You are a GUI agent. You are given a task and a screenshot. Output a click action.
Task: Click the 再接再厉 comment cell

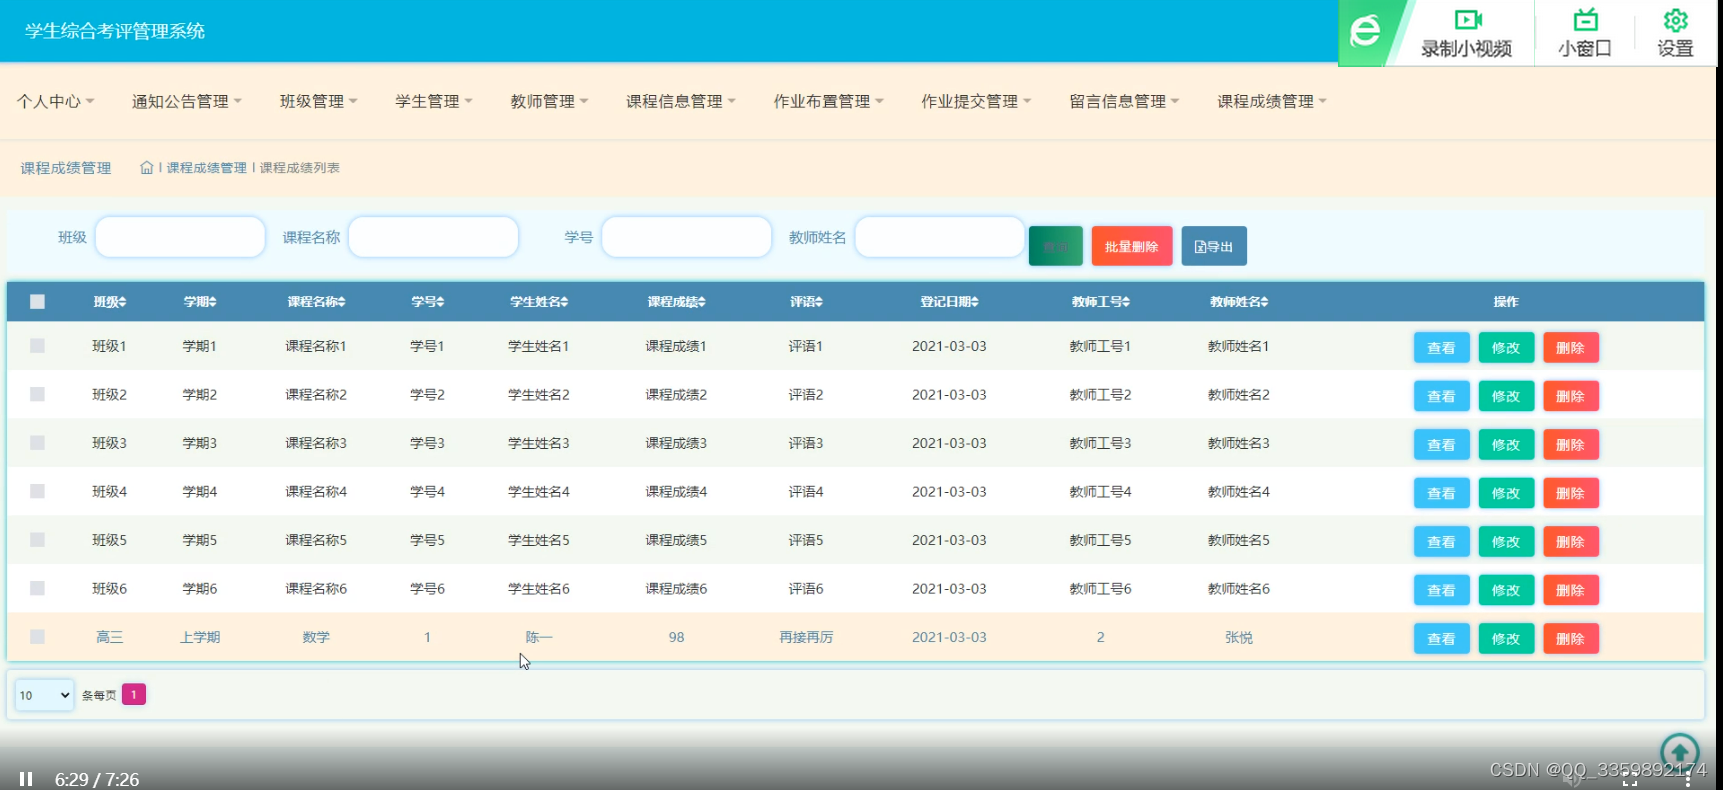pos(806,637)
